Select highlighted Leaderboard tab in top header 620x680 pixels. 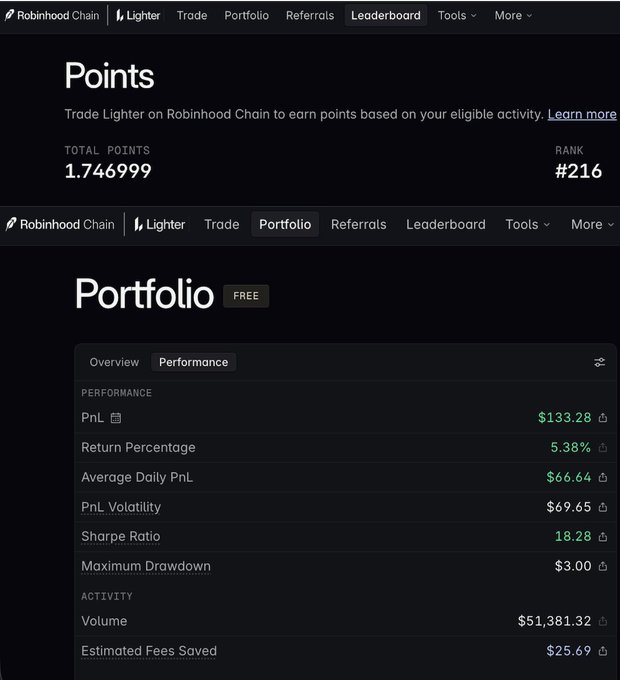point(386,16)
